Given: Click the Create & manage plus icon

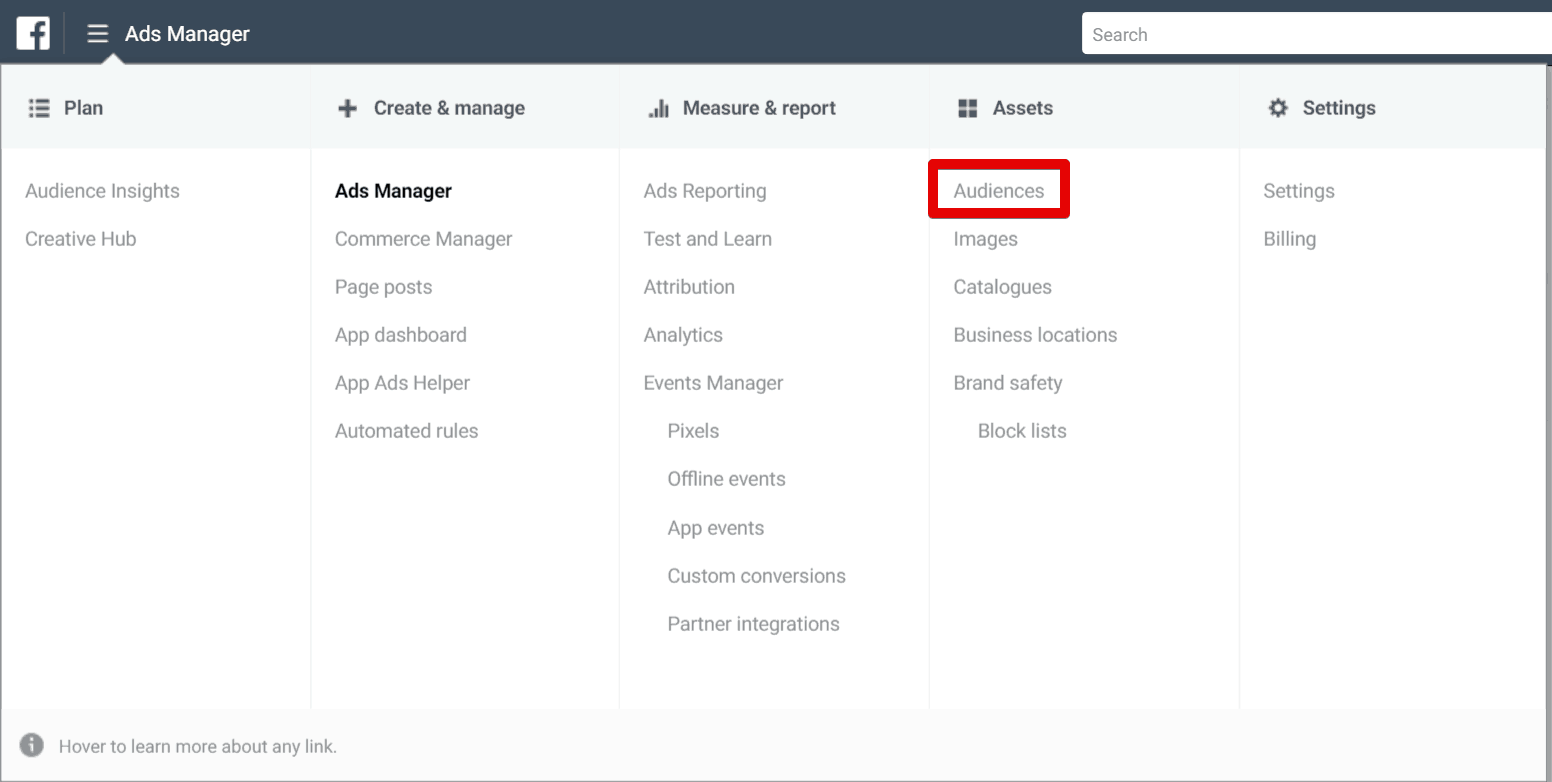Looking at the screenshot, I should (347, 108).
